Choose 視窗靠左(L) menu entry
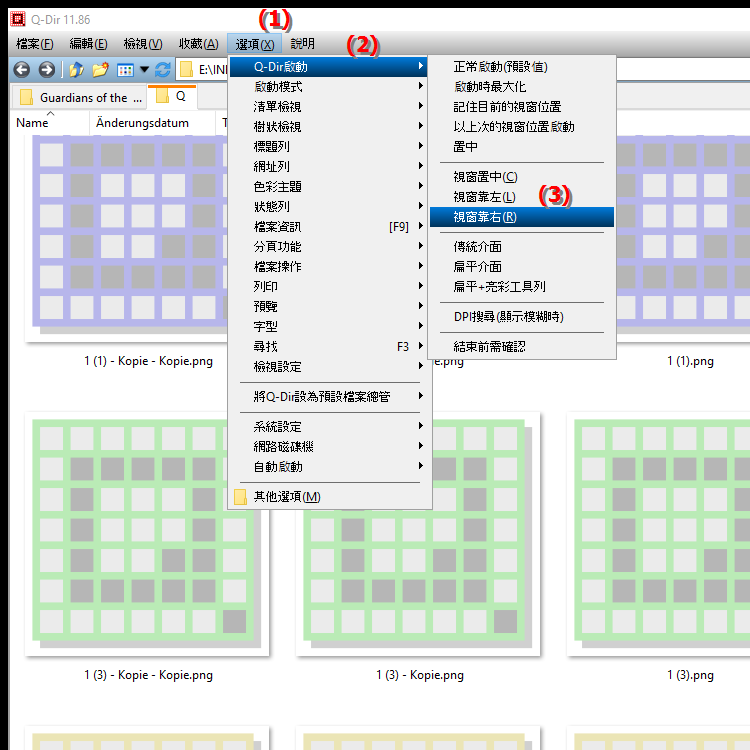 [521, 197]
